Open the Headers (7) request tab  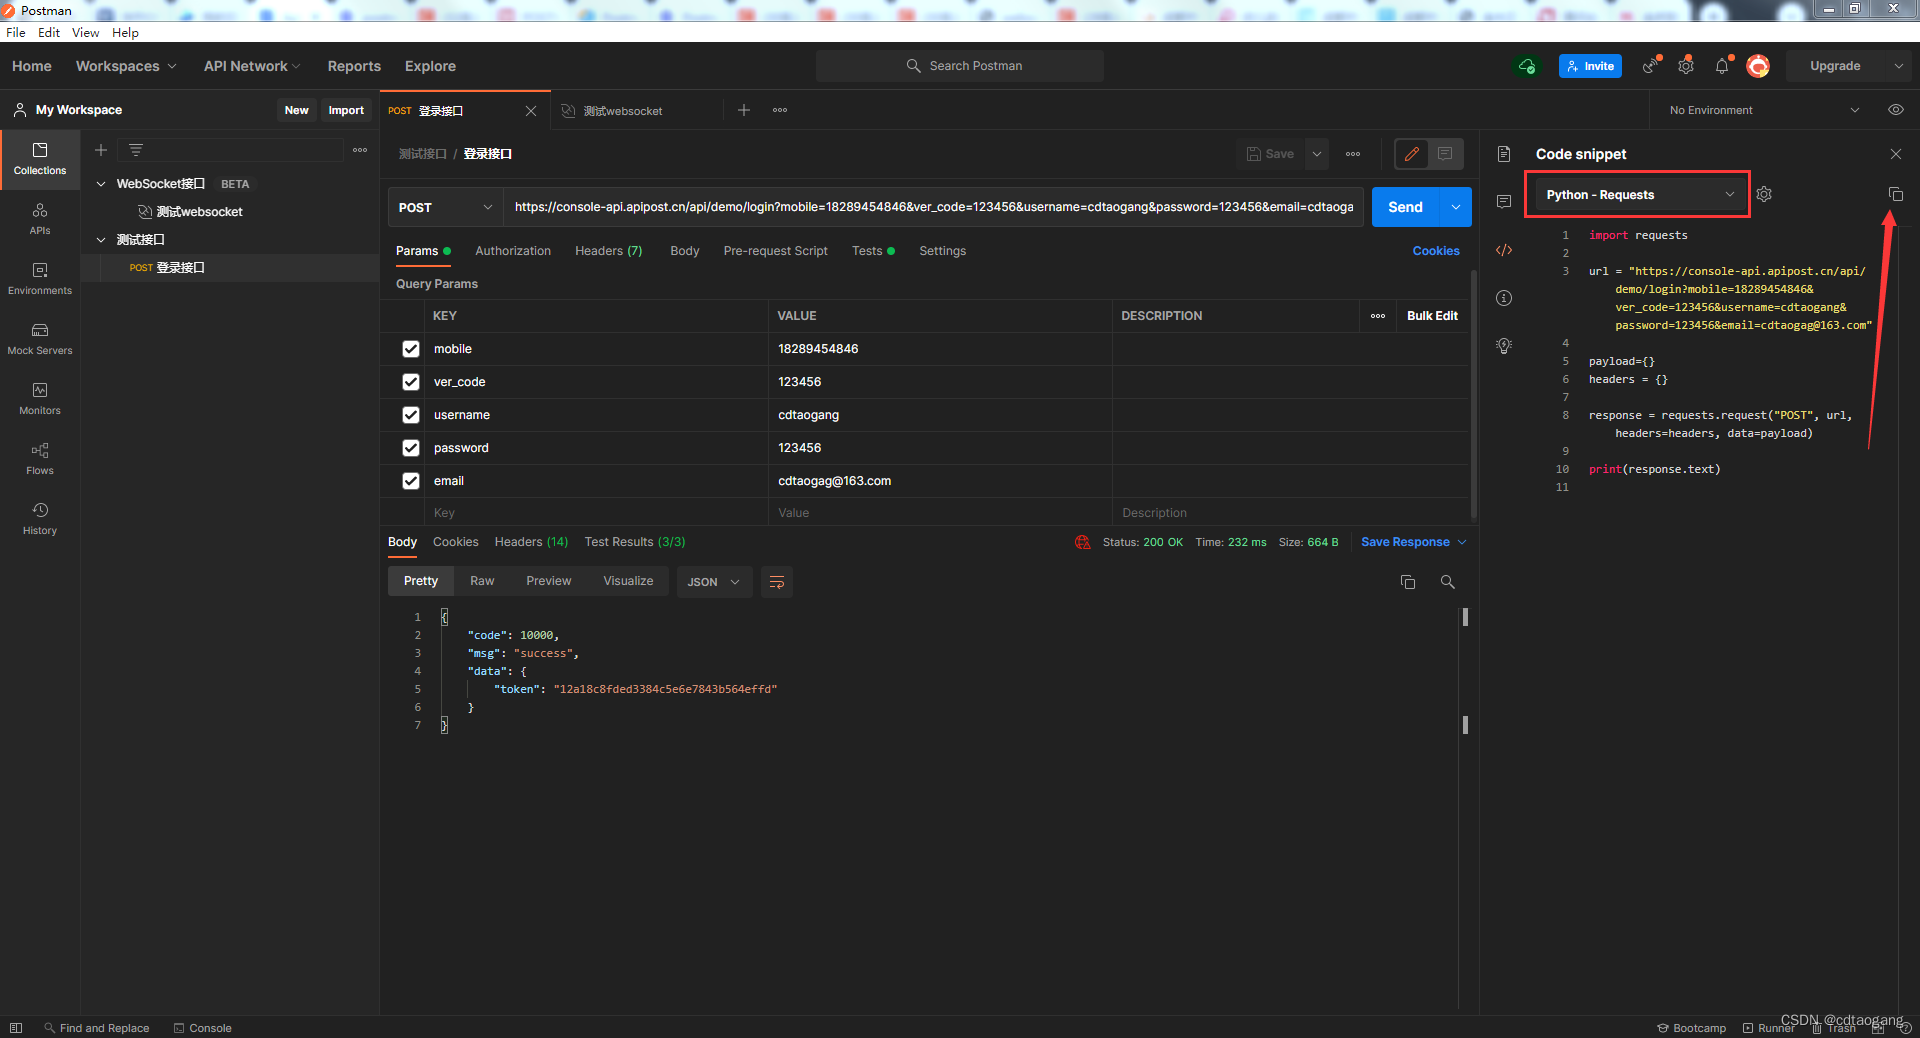coord(609,251)
